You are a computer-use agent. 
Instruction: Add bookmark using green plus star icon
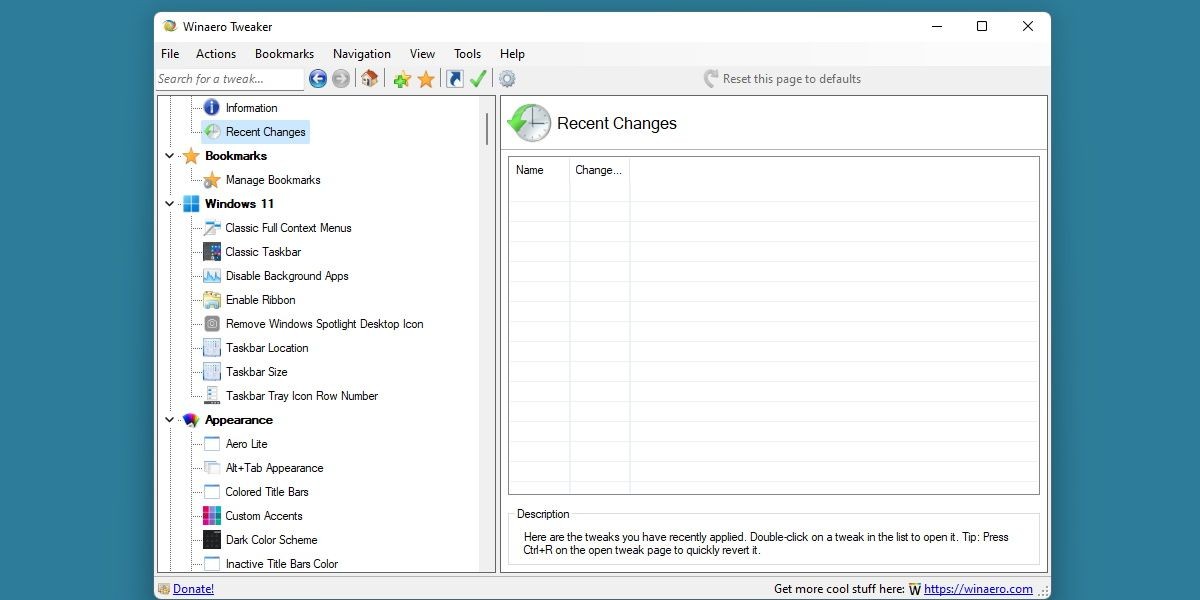tap(402, 79)
